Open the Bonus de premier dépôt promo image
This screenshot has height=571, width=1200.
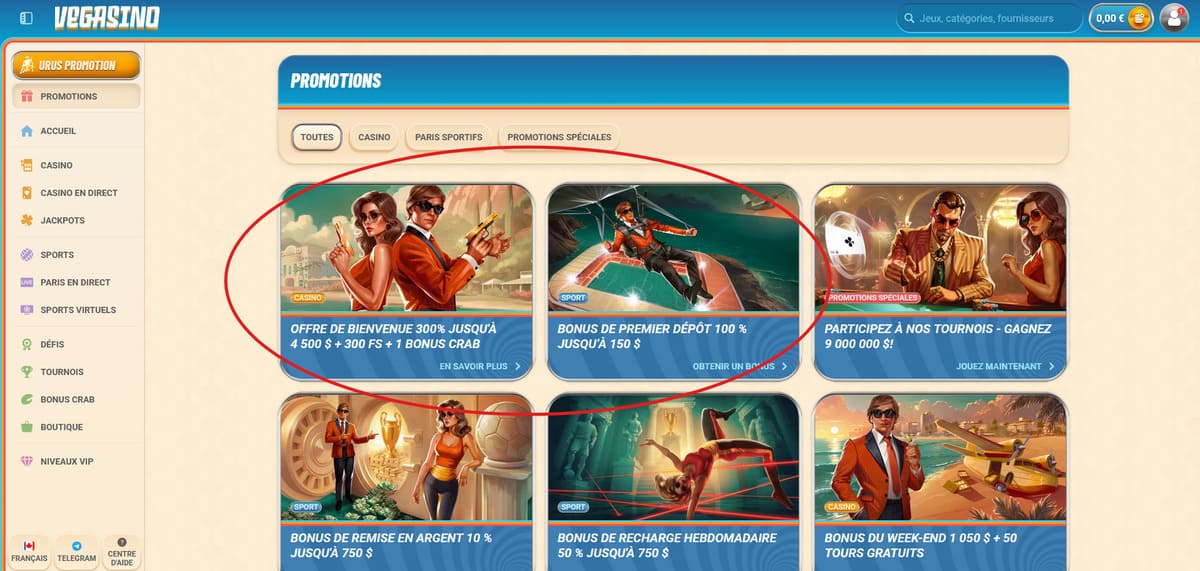675,248
